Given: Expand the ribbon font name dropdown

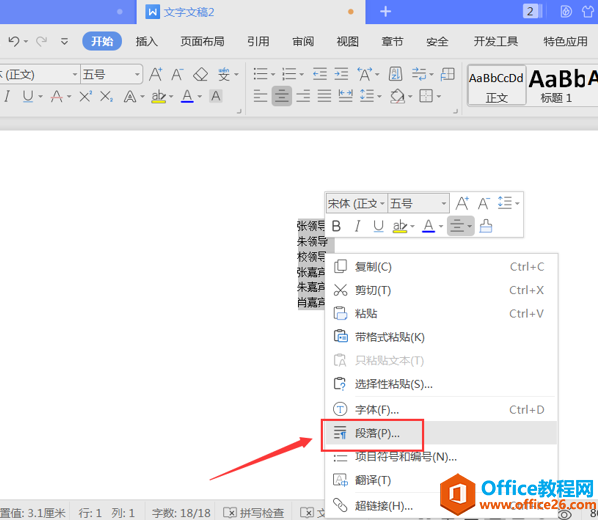Looking at the screenshot, I should tap(75, 74).
